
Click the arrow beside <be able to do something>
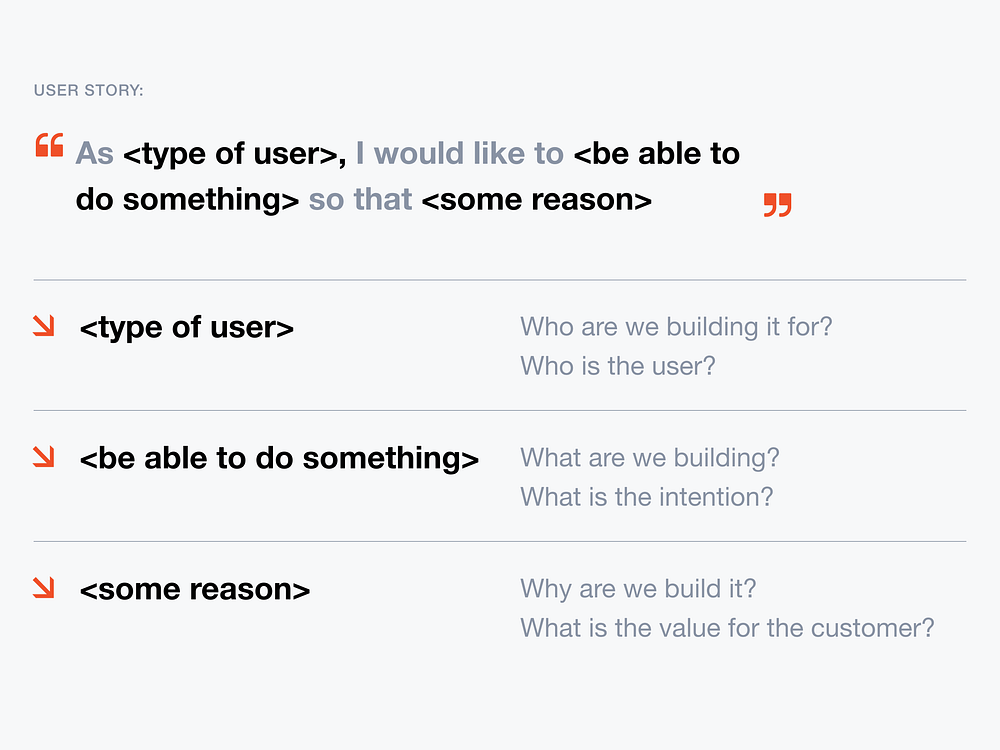click(x=44, y=457)
